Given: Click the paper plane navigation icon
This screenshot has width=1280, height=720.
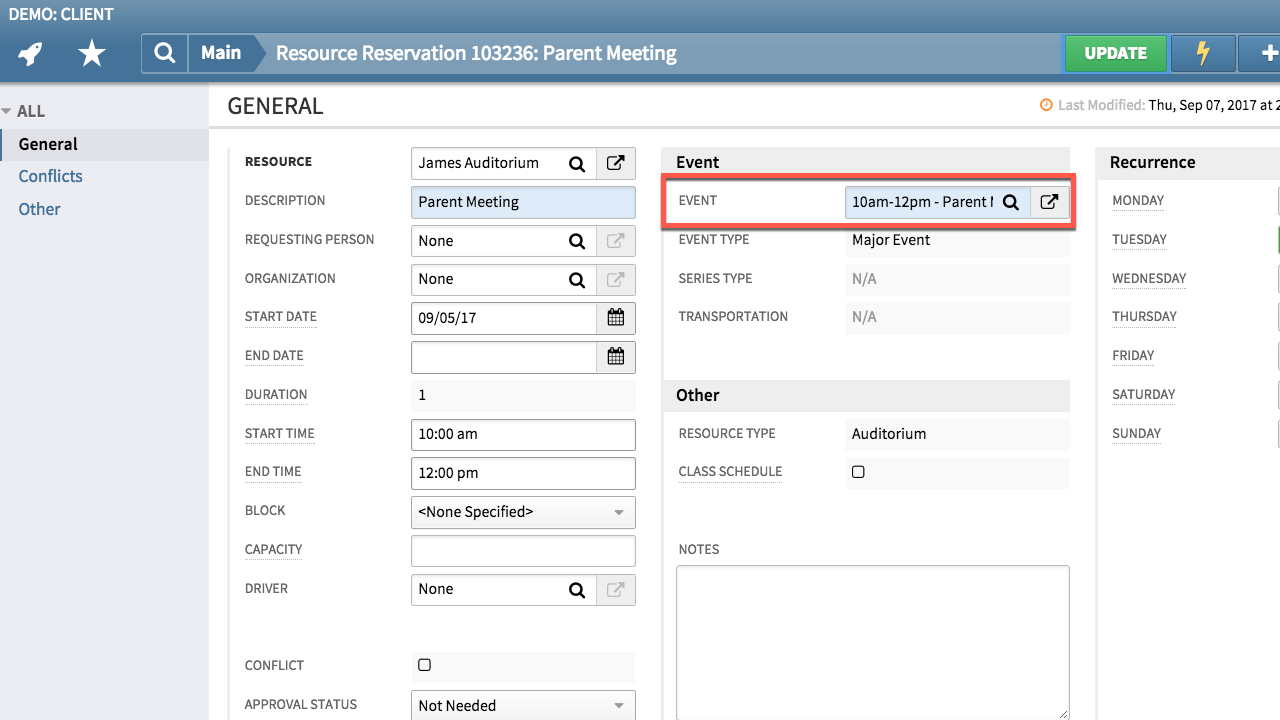Looking at the screenshot, I should 29,53.
